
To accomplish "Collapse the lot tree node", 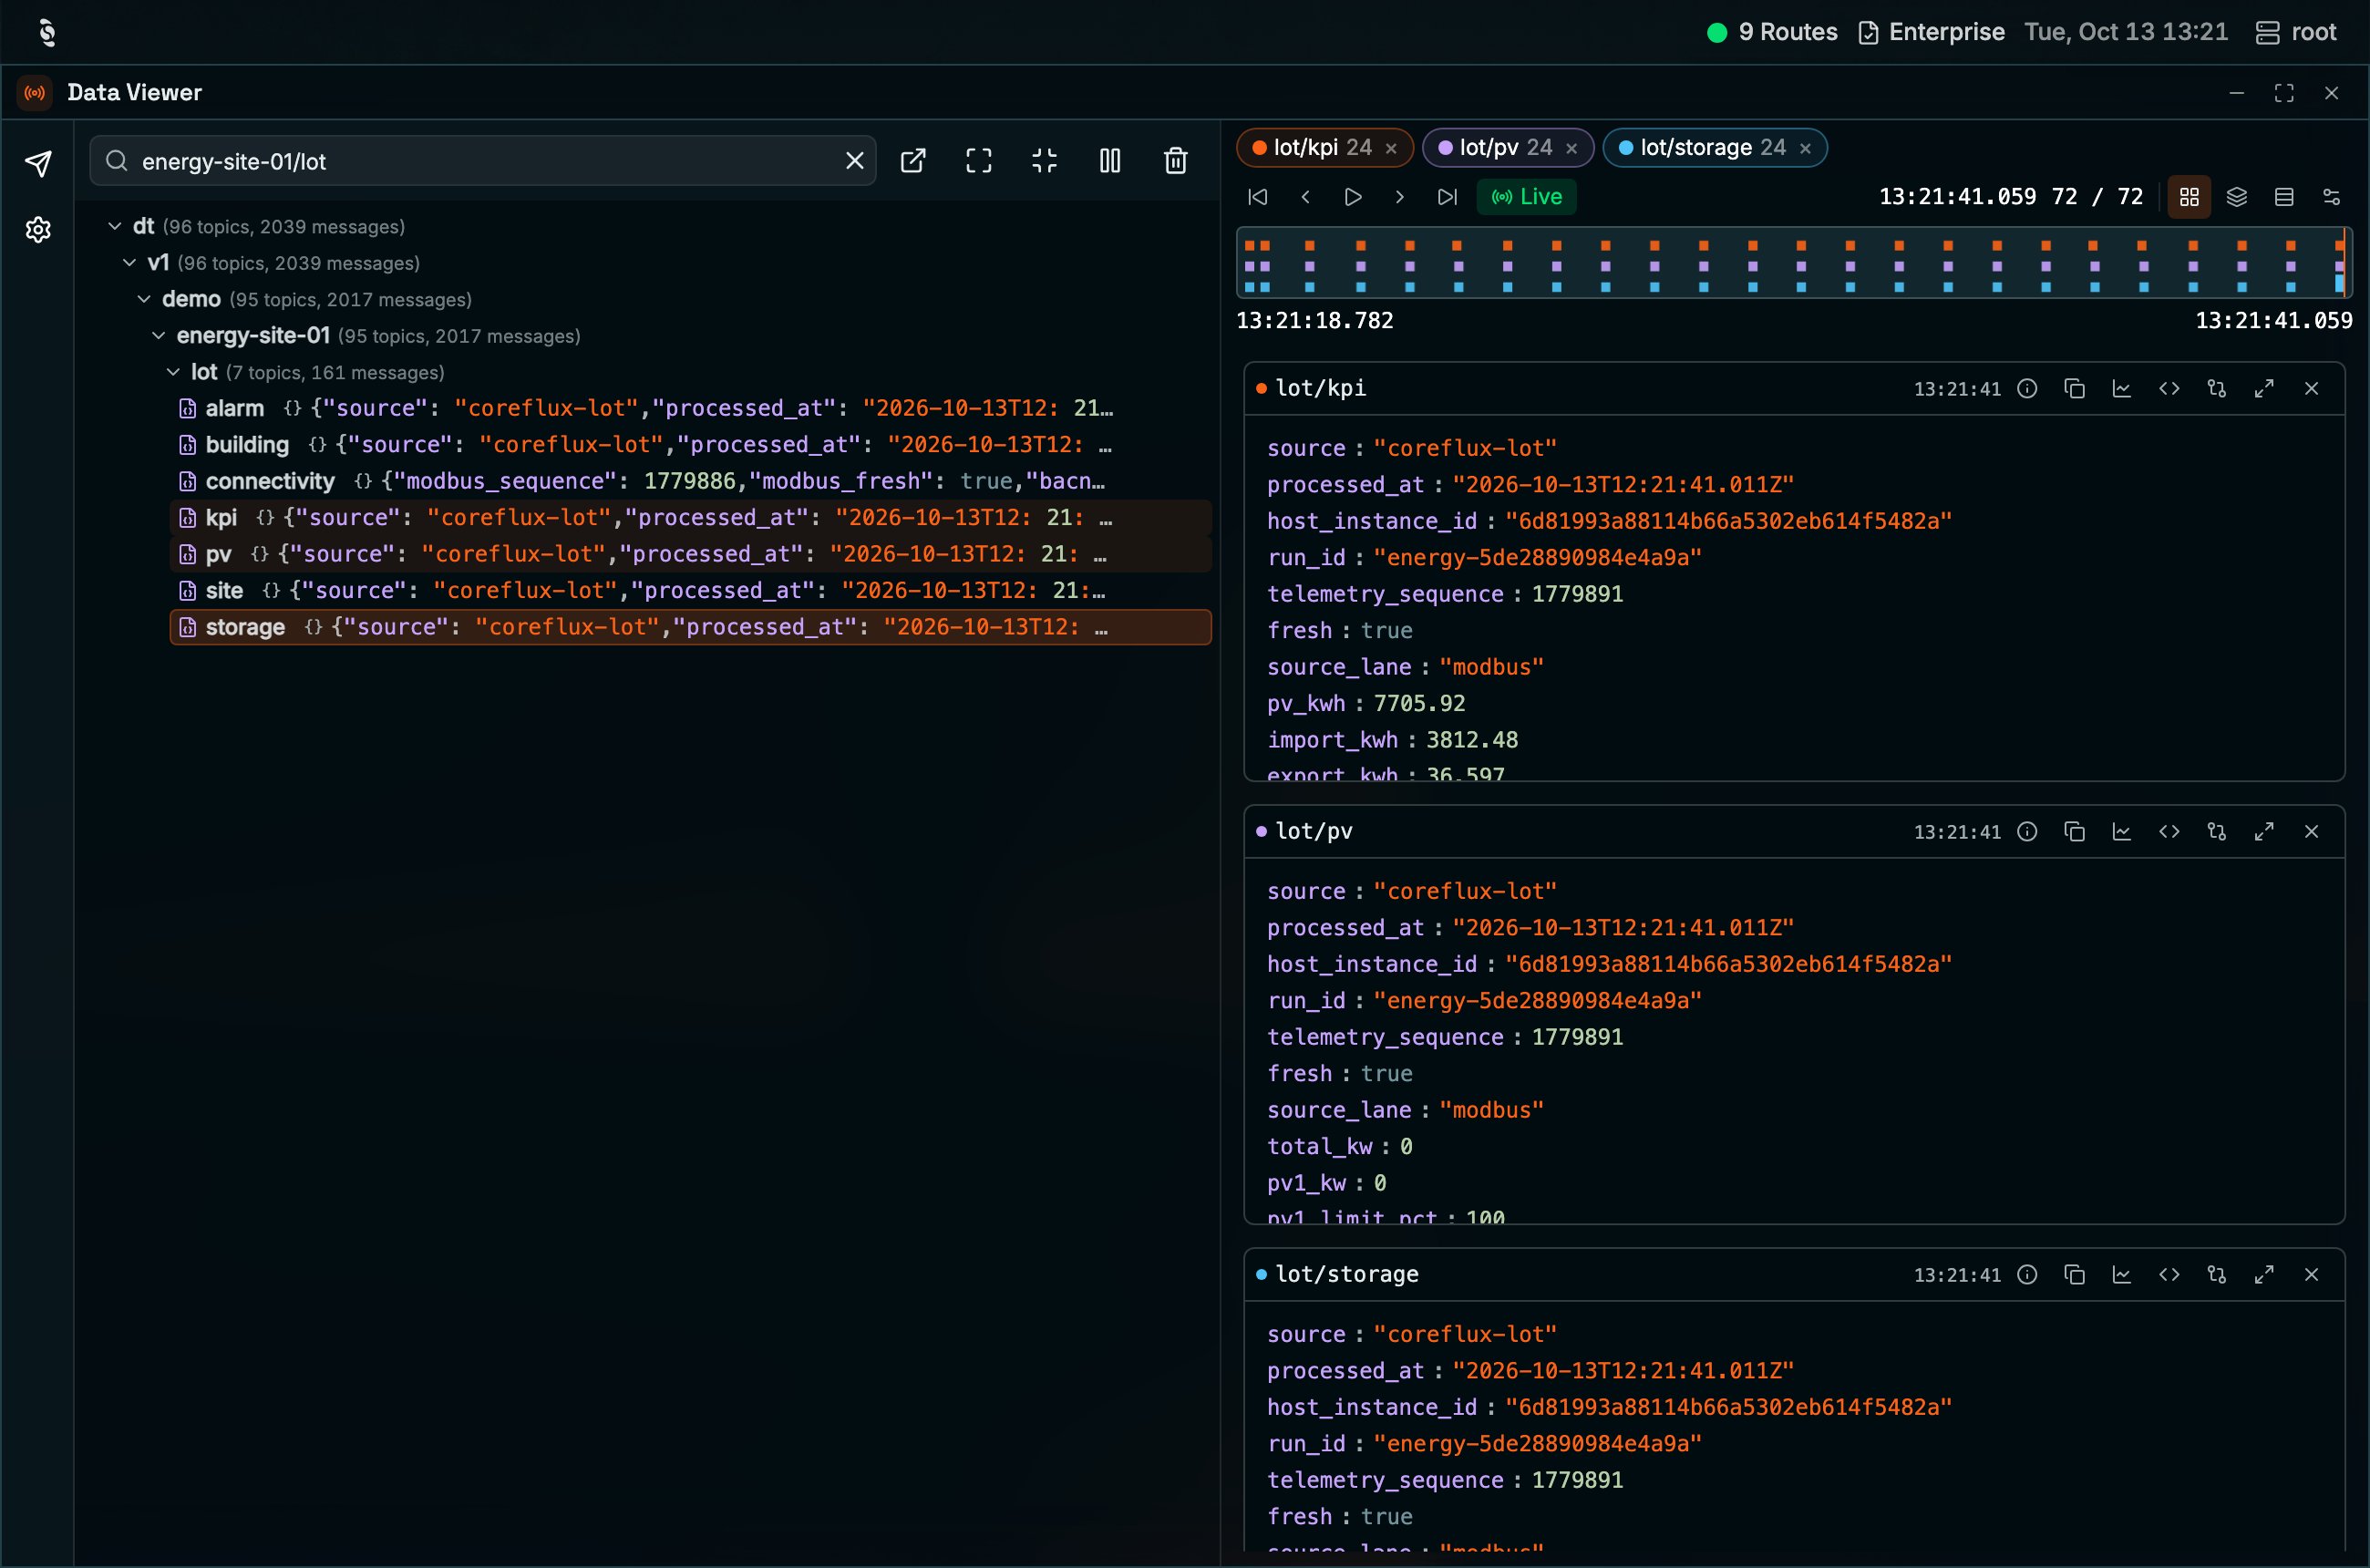I will (173, 372).
